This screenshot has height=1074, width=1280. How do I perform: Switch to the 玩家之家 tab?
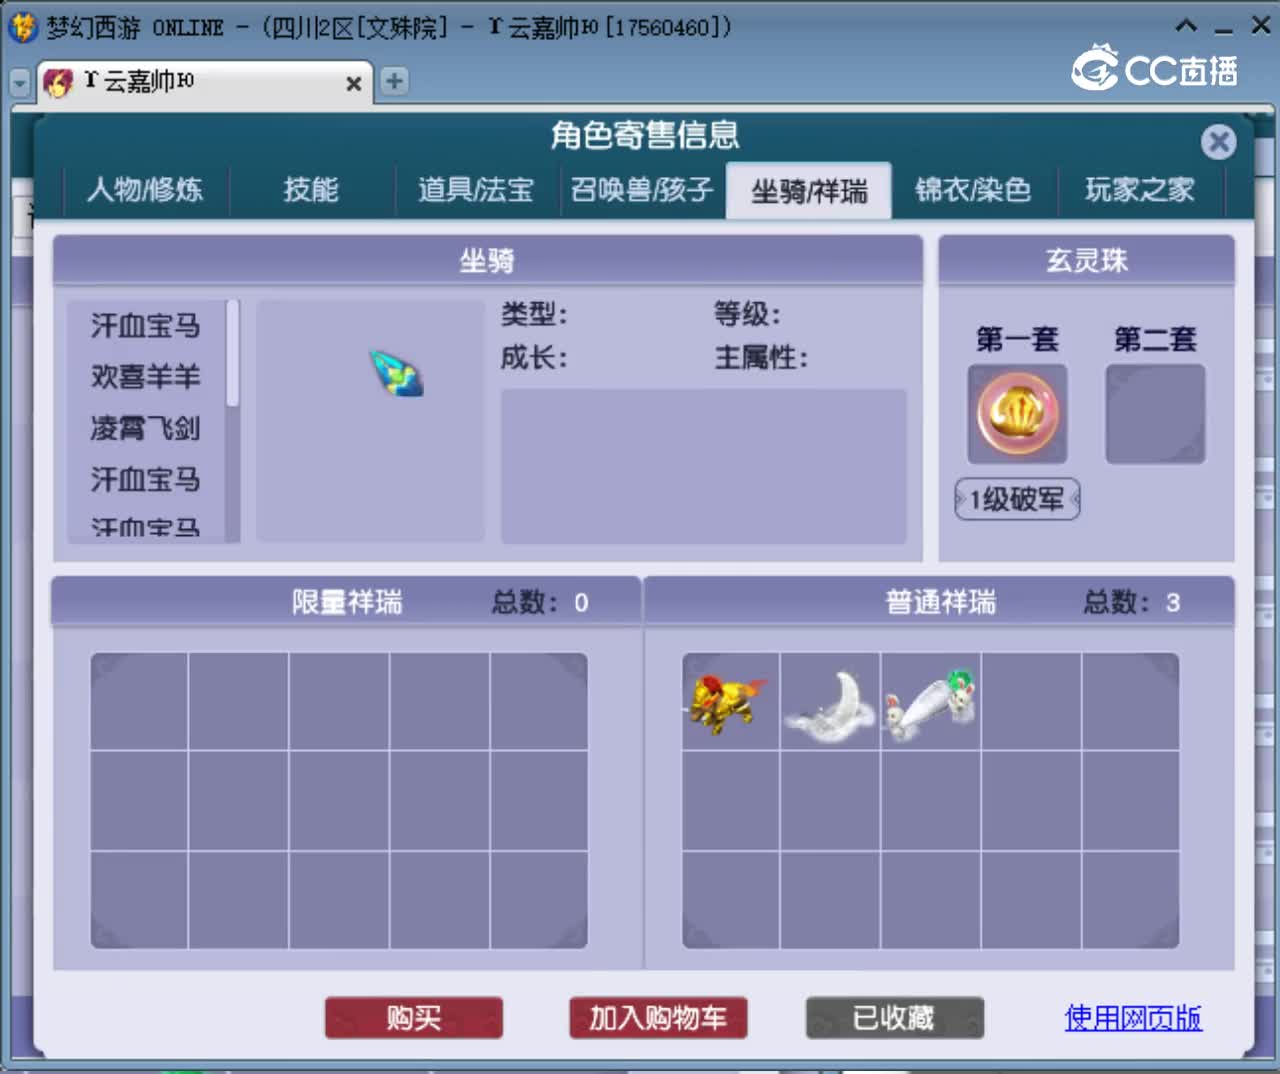(x=1140, y=189)
